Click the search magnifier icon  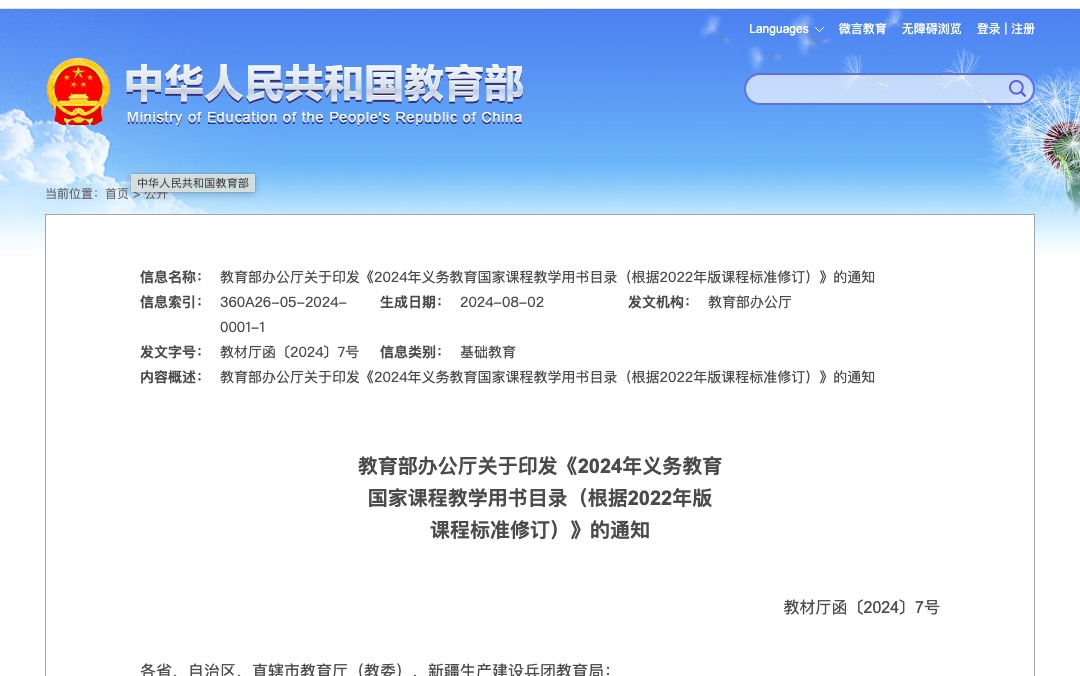point(1017,88)
